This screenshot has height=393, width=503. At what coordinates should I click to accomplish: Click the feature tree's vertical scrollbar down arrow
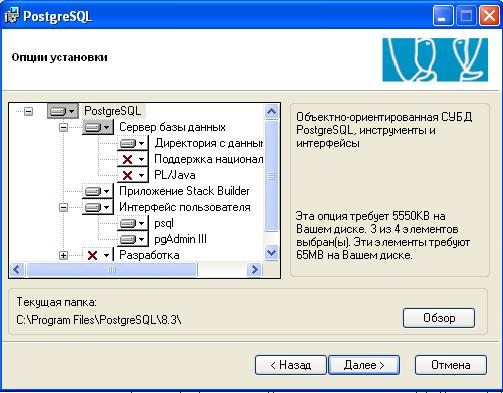point(271,253)
